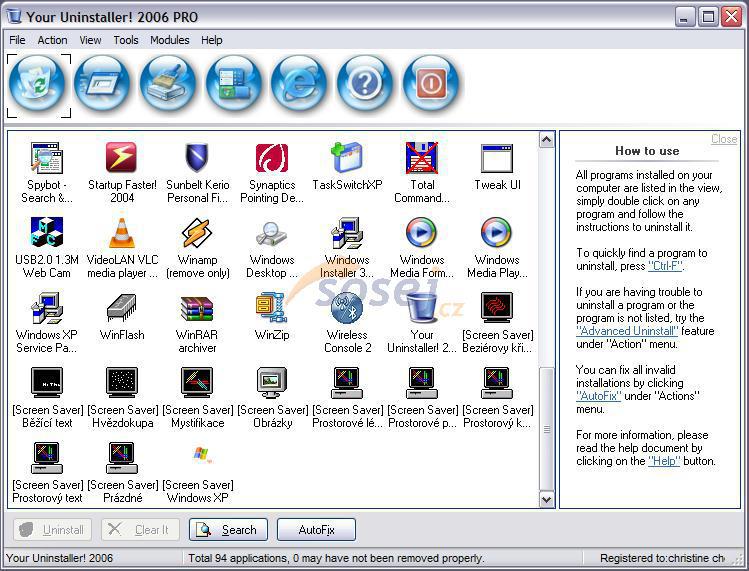Select the Tweak UI program icon

pos(497,158)
